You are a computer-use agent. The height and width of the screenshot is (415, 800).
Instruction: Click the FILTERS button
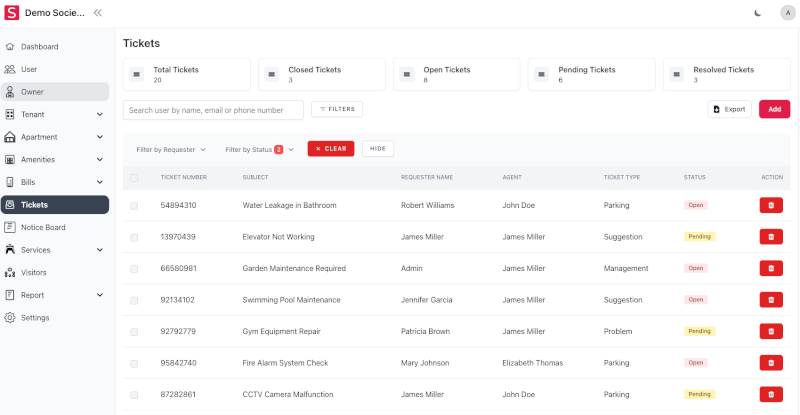337,109
